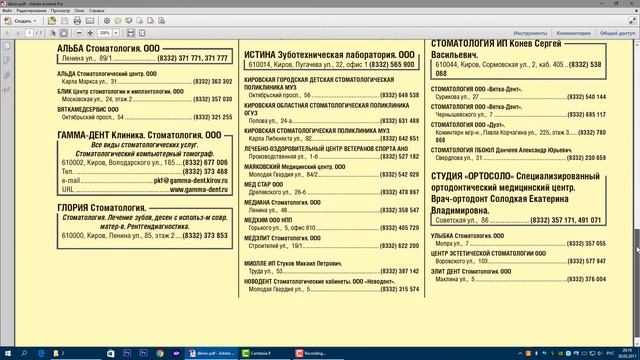Choose the Select tool cursor icon
Screen dimensions: 640x360
(x=53, y=33)
